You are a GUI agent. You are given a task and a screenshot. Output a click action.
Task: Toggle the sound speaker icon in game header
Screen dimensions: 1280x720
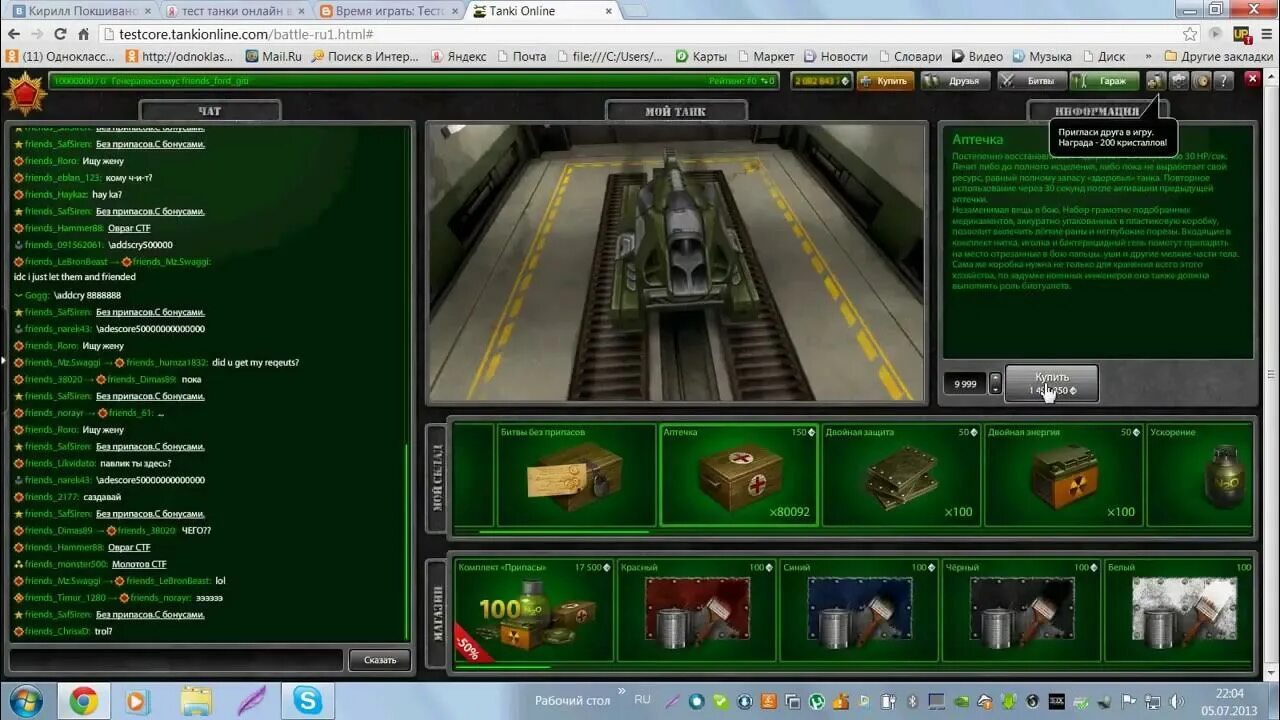coord(1201,81)
